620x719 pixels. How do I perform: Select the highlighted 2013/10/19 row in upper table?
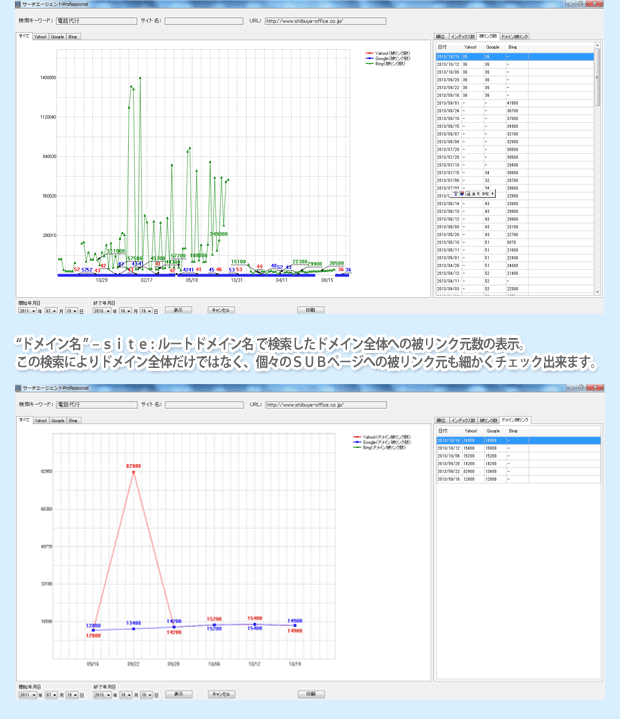[x=515, y=57]
